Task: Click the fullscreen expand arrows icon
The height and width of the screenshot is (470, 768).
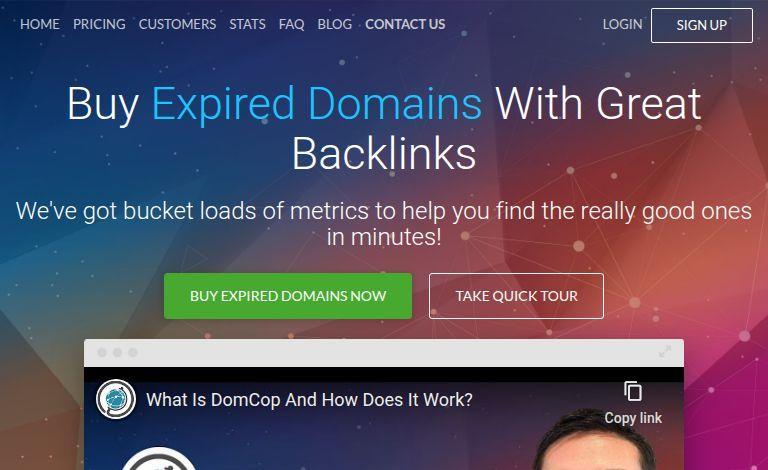Action: pyautogui.click(x=665, y=352)
